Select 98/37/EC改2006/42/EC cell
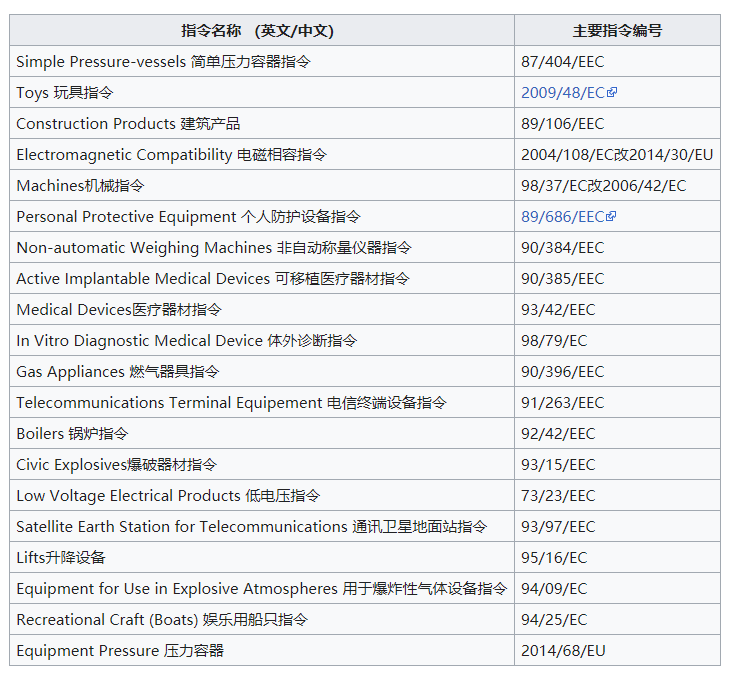 pyautogui.click(x=617, y=185)
